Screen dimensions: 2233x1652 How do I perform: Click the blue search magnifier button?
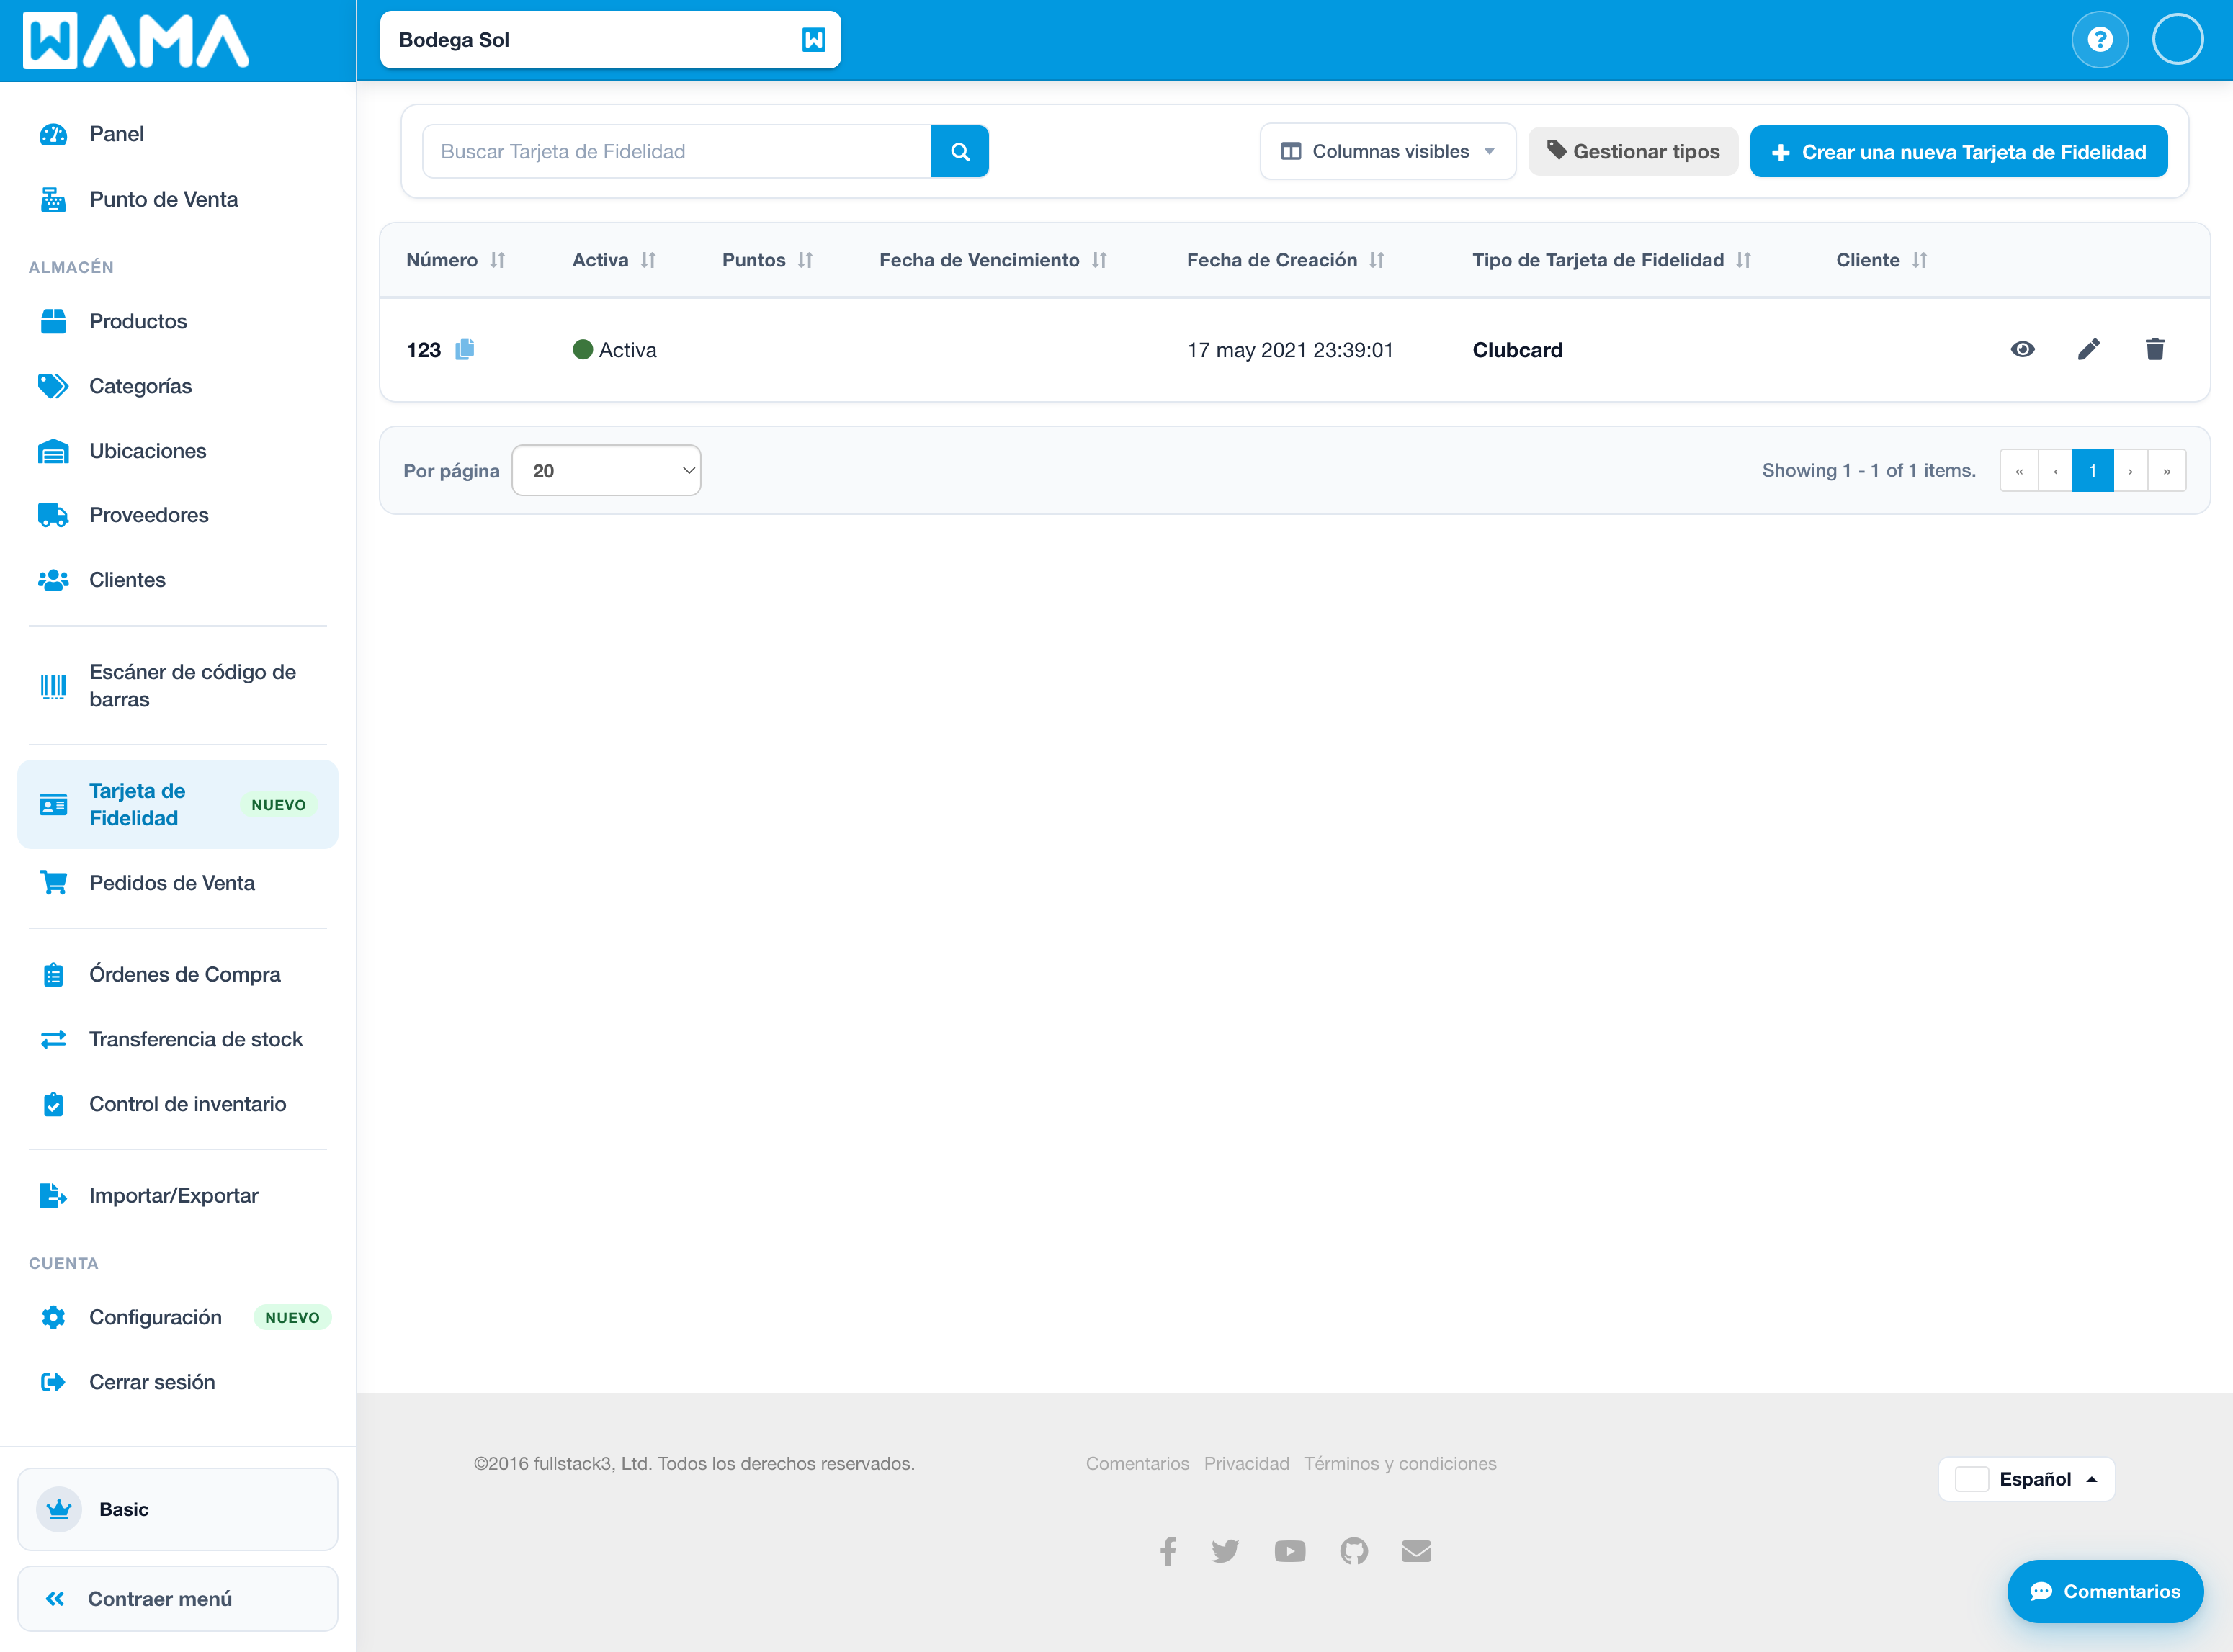(959, 151)
